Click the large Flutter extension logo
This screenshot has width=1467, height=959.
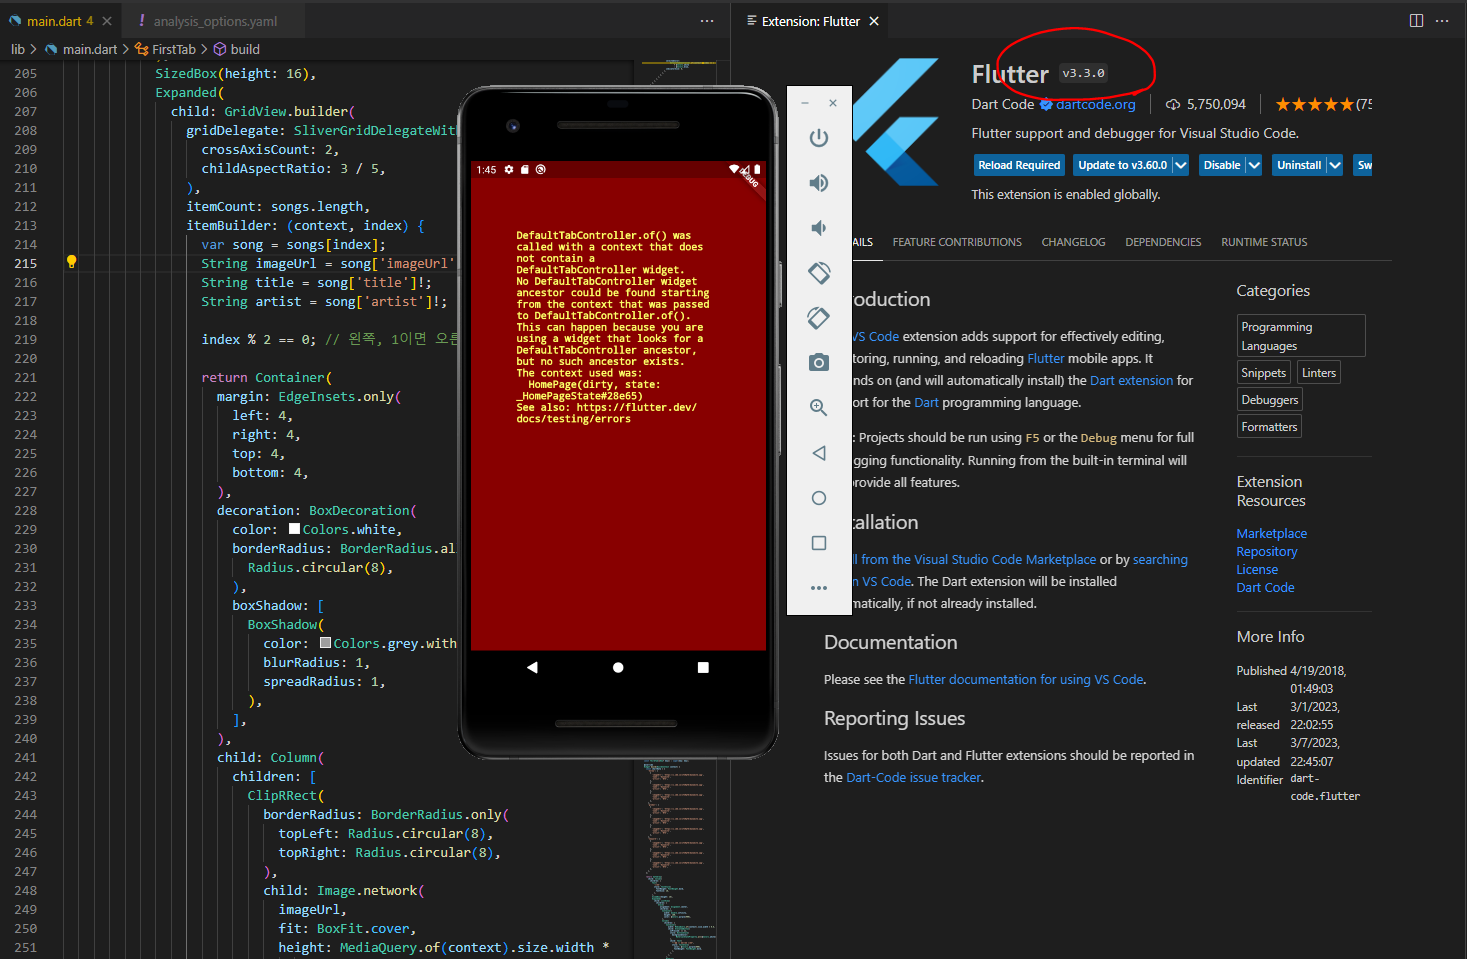[896, 122]
